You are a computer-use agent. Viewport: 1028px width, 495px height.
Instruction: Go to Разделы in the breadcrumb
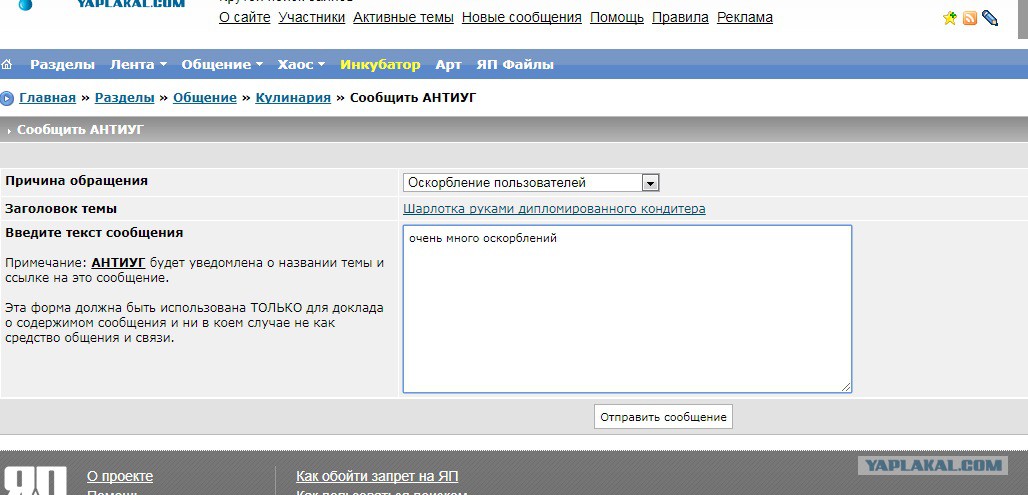(x=125, y=98)
